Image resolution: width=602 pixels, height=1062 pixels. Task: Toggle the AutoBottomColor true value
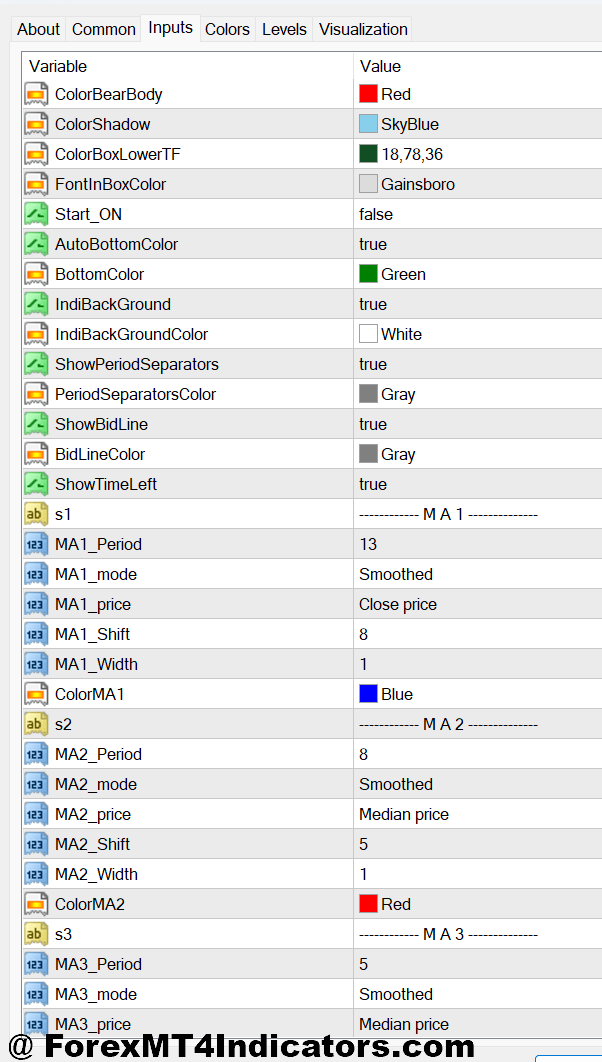click(x=373, y=244)
